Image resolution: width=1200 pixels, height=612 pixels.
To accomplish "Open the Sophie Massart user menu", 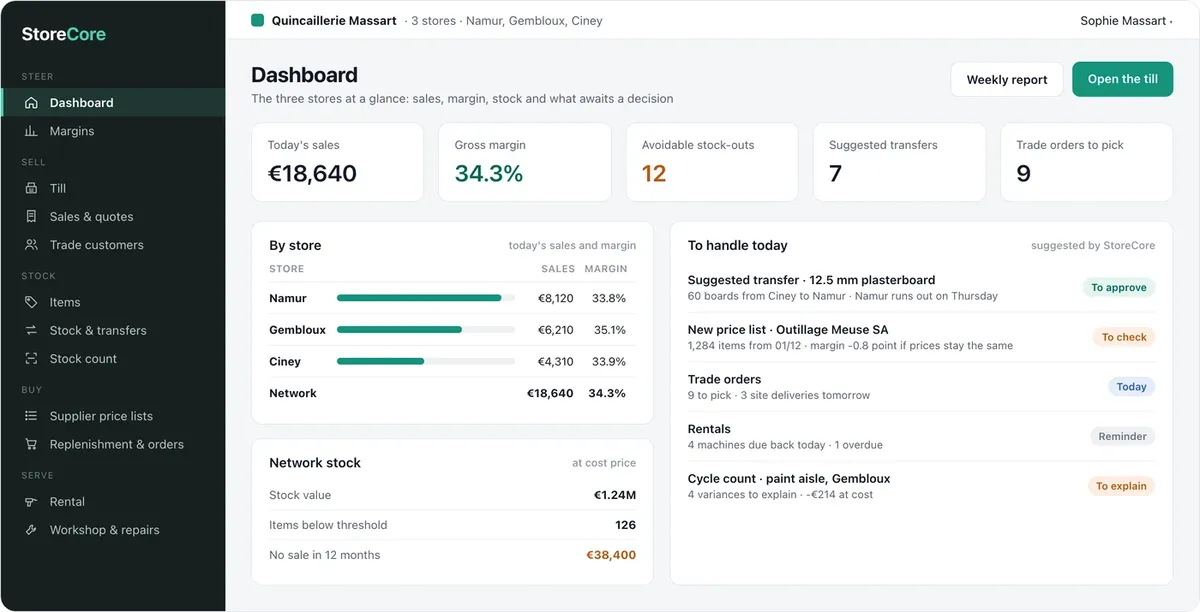I will [1126, 20].
